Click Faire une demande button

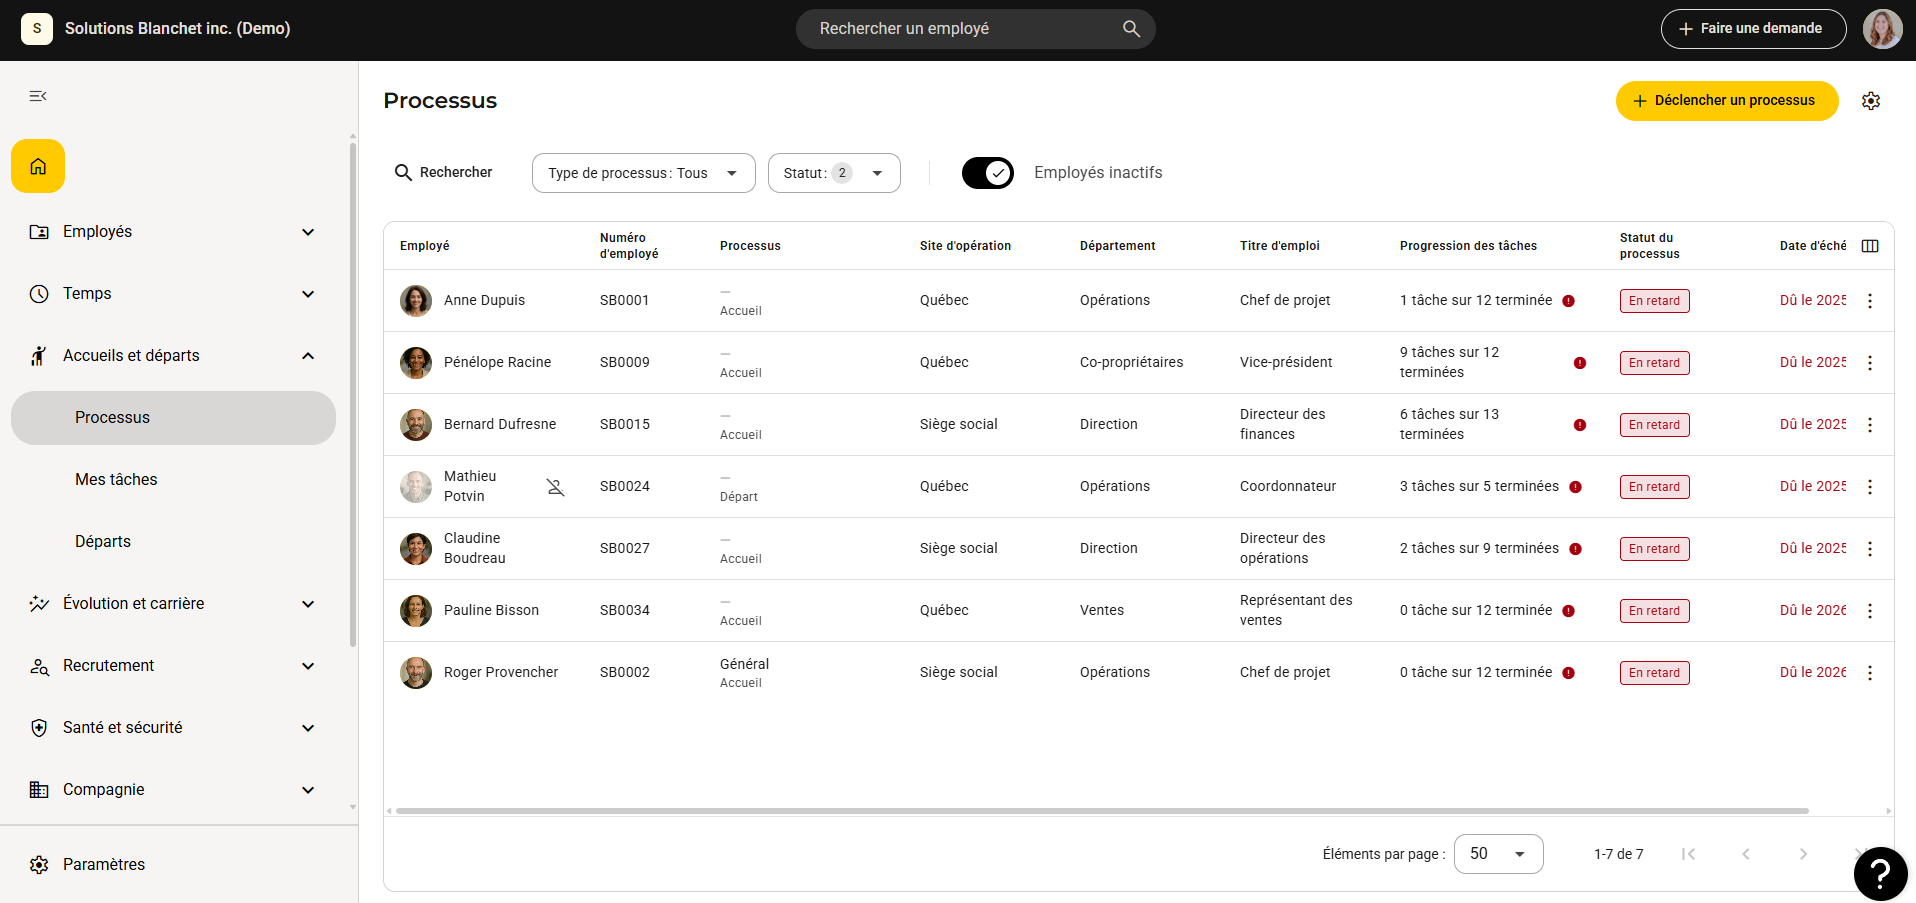1753,29
